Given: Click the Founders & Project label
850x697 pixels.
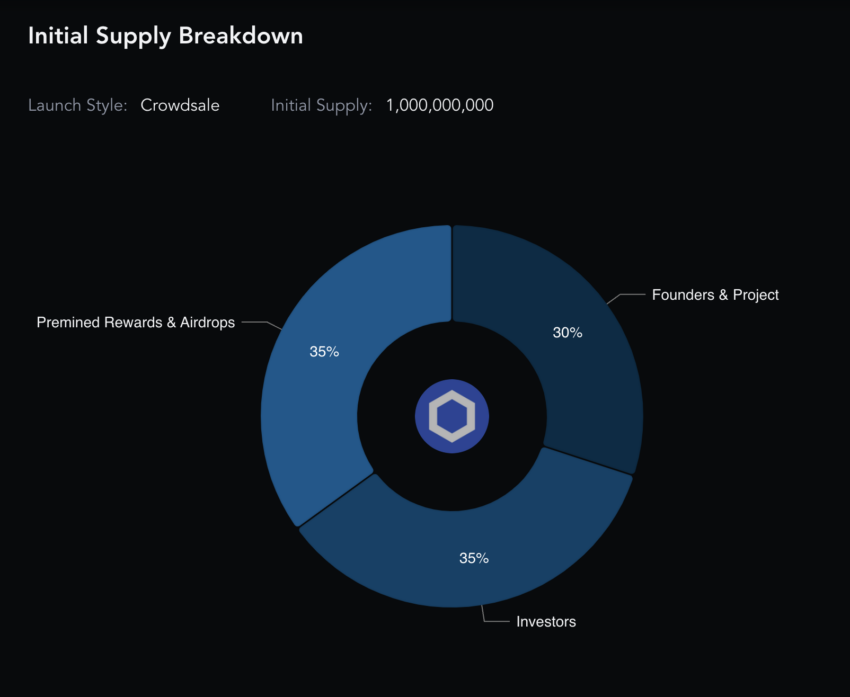Looking at the screenshot, I should point(715,295).
